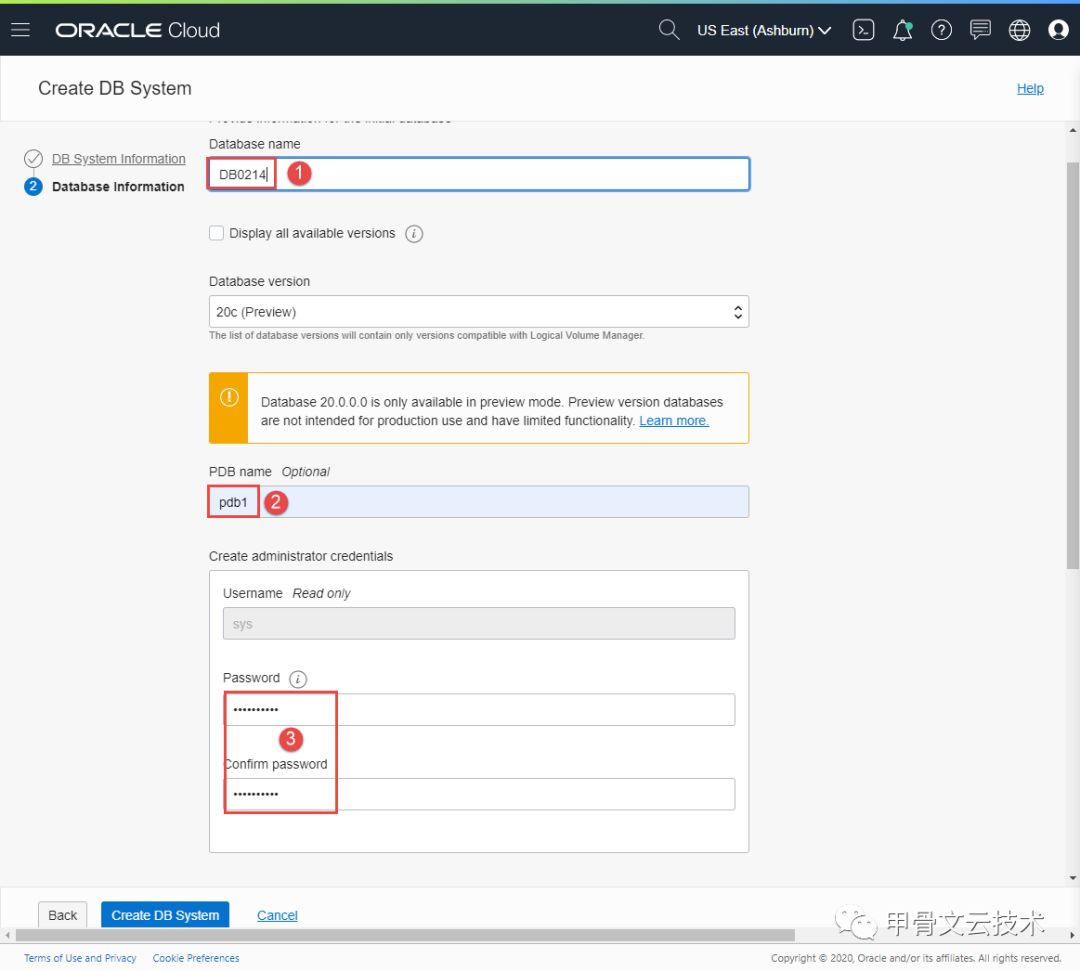This screenshot has width=1080, height=971.
Task: Open Cookie Preferences link
Action: 196,958
